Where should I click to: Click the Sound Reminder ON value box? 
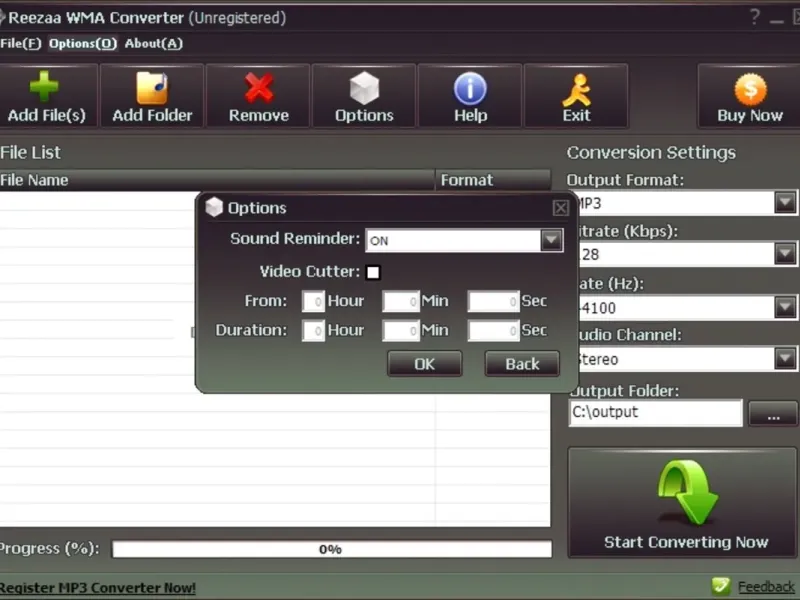point(453,240)
